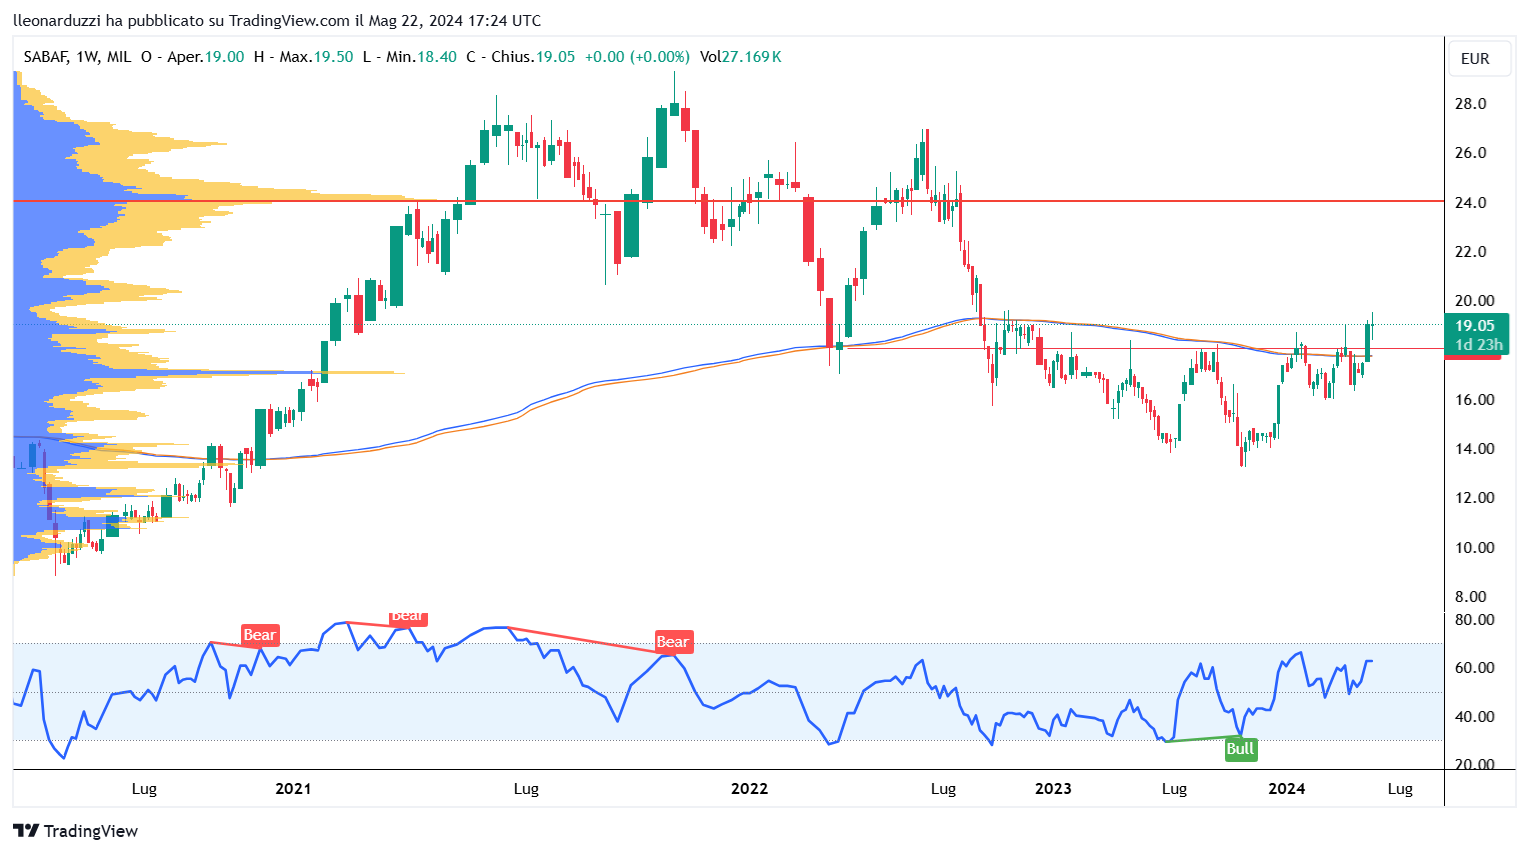Click the 24.0 price axis label
This screenshot has width=1529, height=854.
click(1470, 203)
